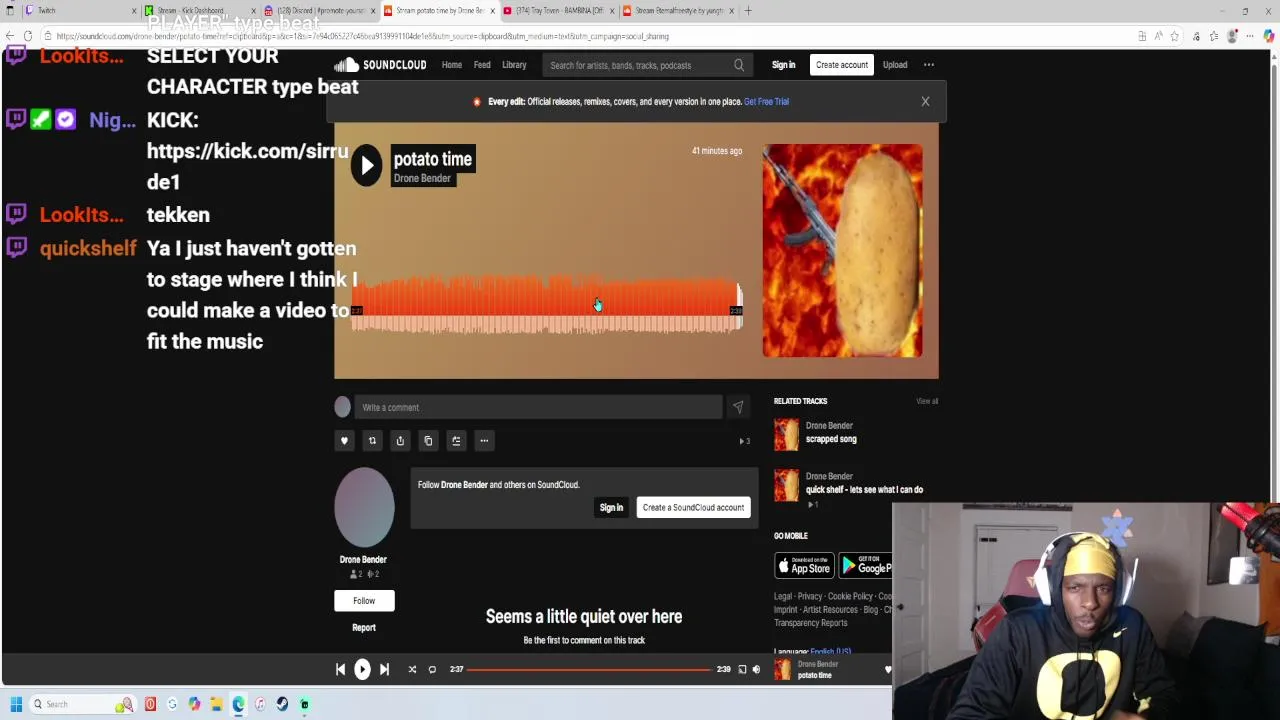Seek on bottom player progress bar
1280x720 pixels.
click(590, 670)
